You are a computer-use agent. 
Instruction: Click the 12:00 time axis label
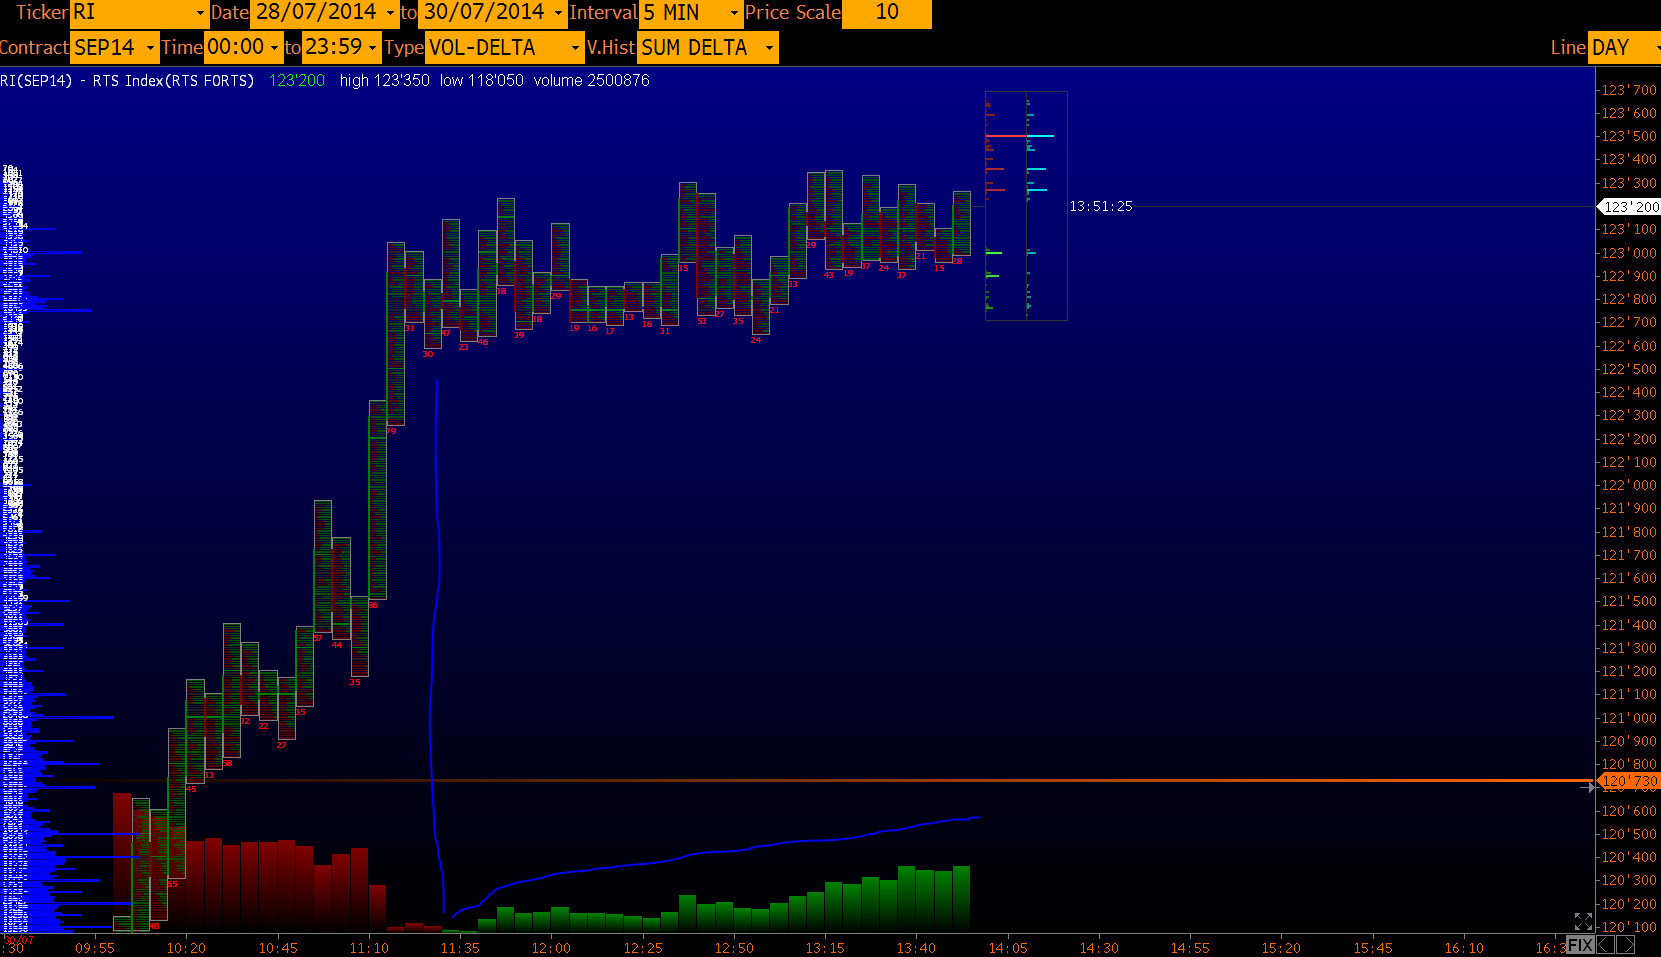tap(551, 948)
